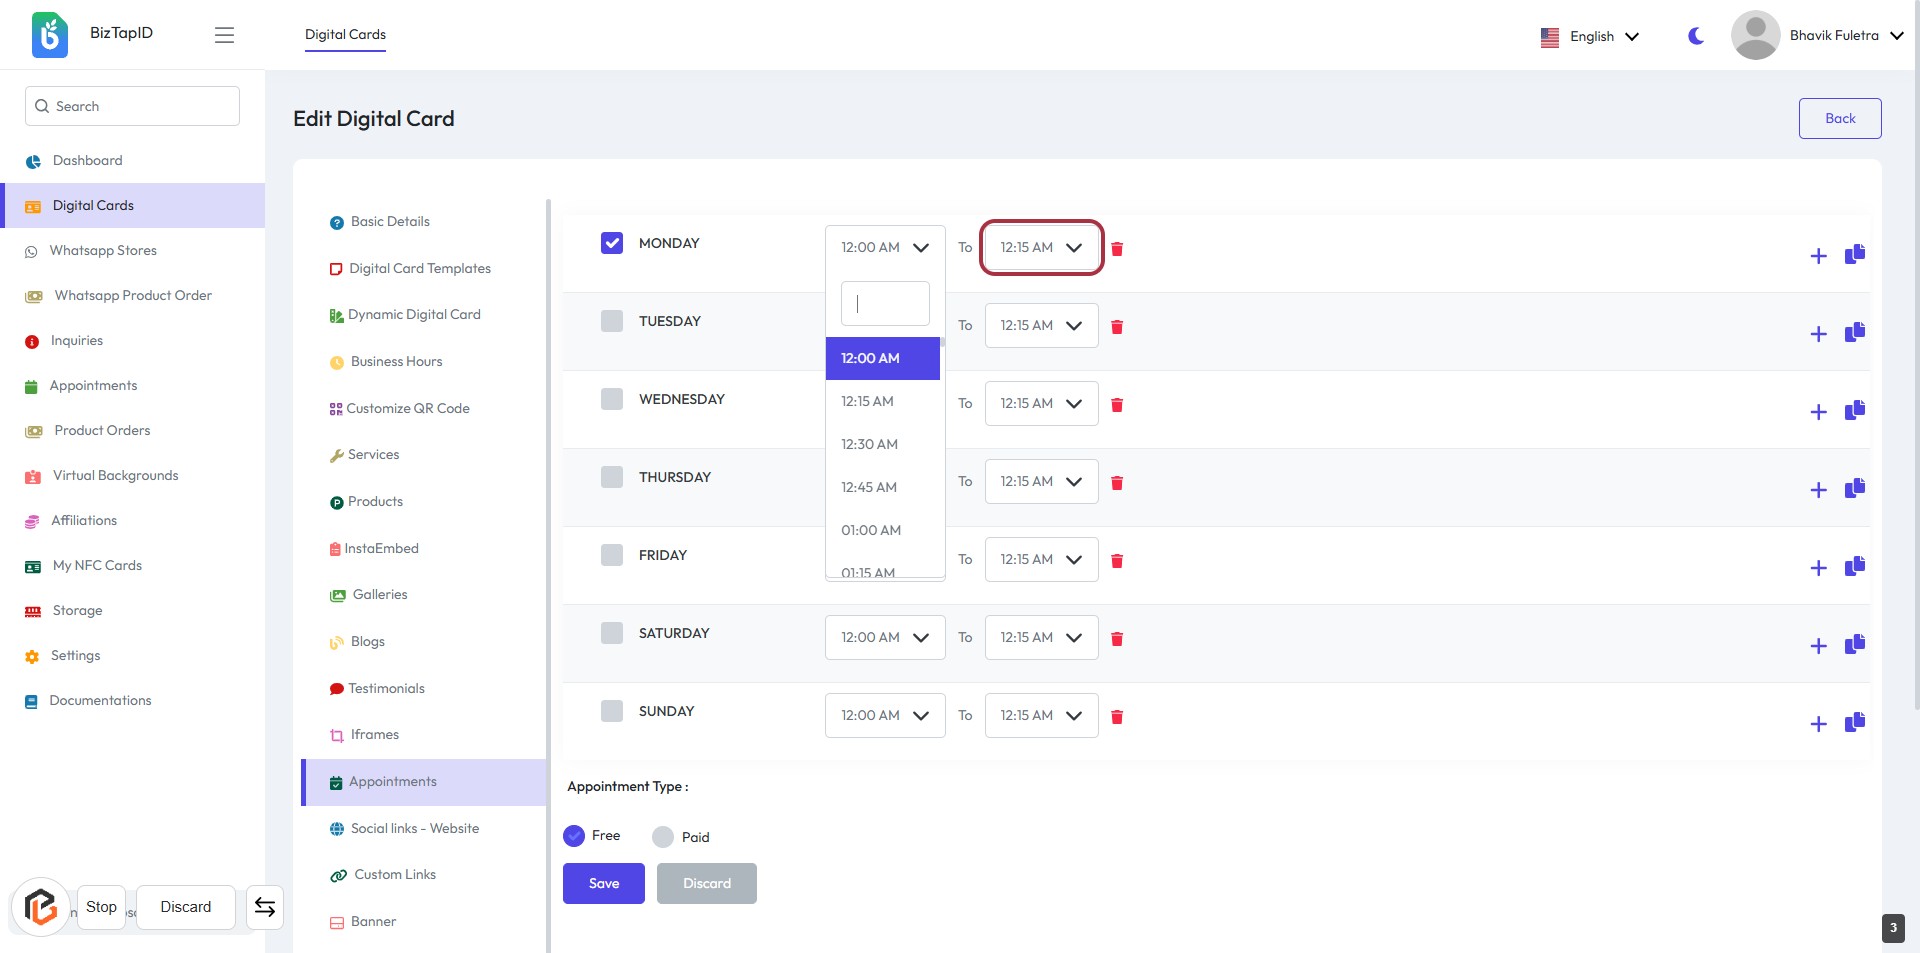Choose 12:30 AM from the time list
Viewport: 1920px width, 953px height.
869,444
